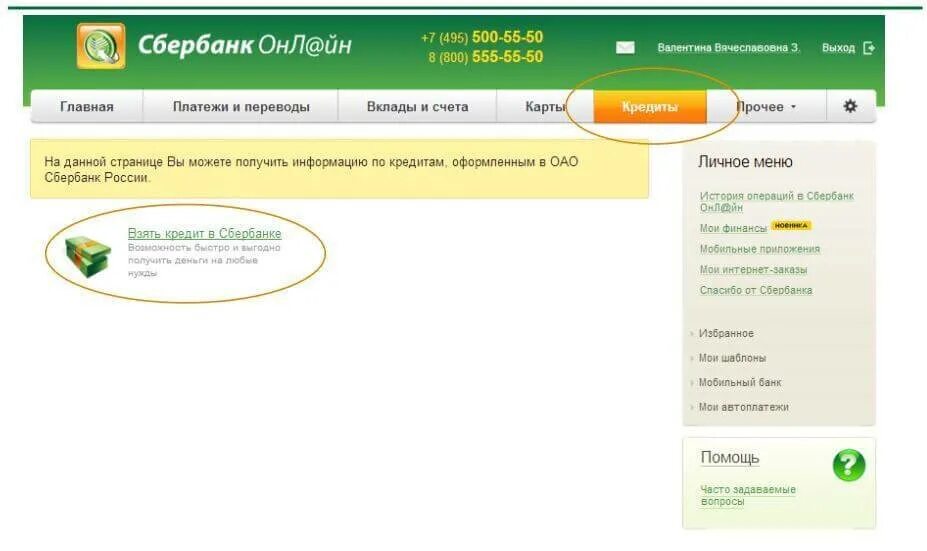The image size is (927, 551).
Task: Click the logout door-arrow icon
Action: click(868, 48)
